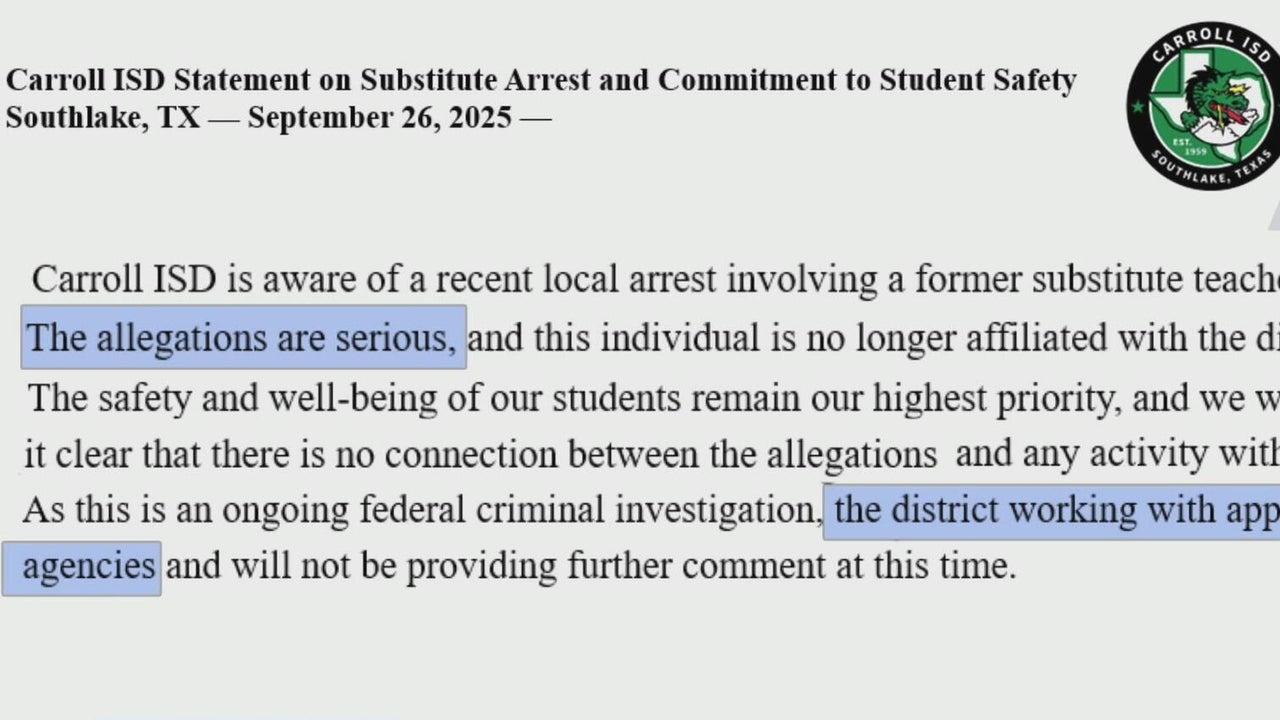Click the highlighted "The allegations are serious," text

click(x=242, y=338)
